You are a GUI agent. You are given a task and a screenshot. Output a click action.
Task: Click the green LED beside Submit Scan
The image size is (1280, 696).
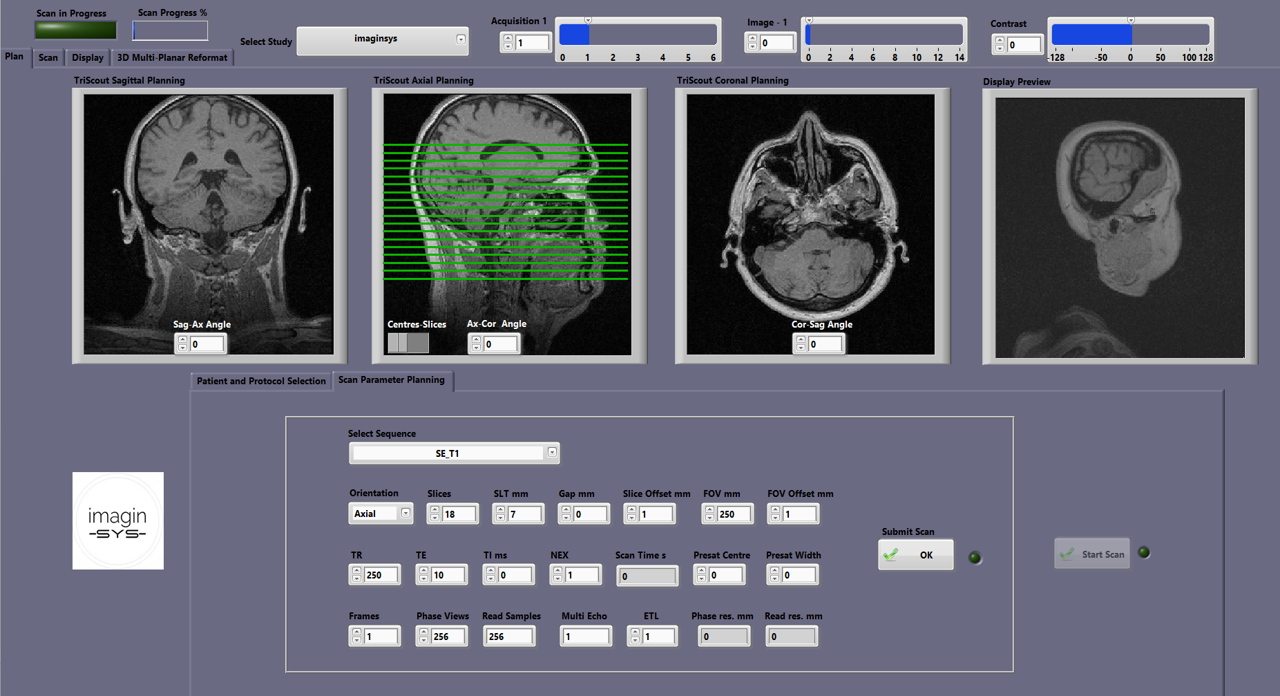pyautogui.click(x=974, y=557)
